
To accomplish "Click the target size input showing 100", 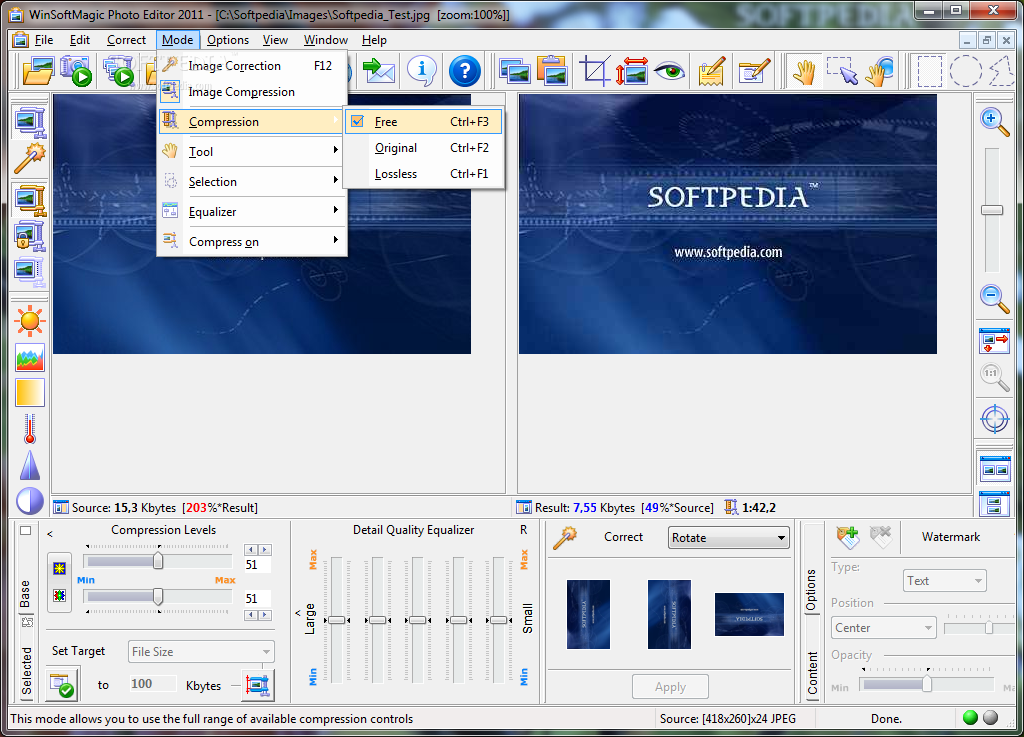I will (x=152, y=683).
